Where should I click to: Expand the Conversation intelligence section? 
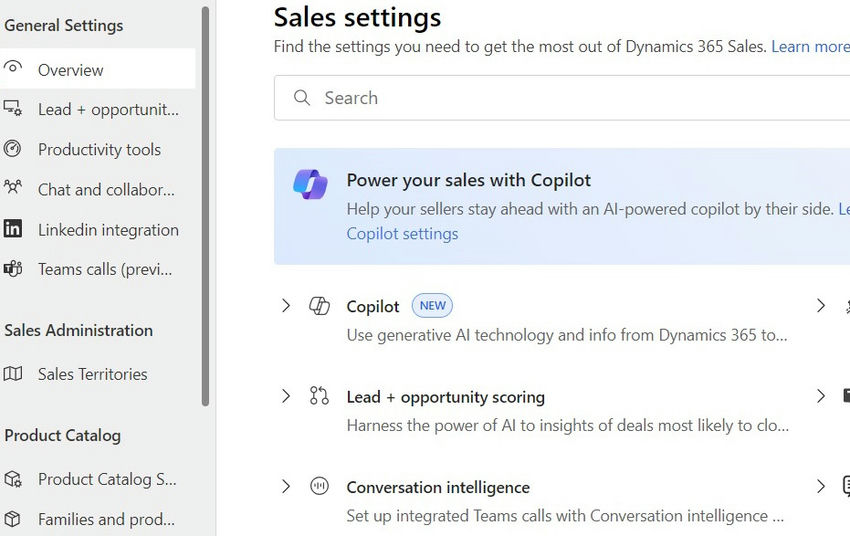pyautogui.click(x=286, y=486)
